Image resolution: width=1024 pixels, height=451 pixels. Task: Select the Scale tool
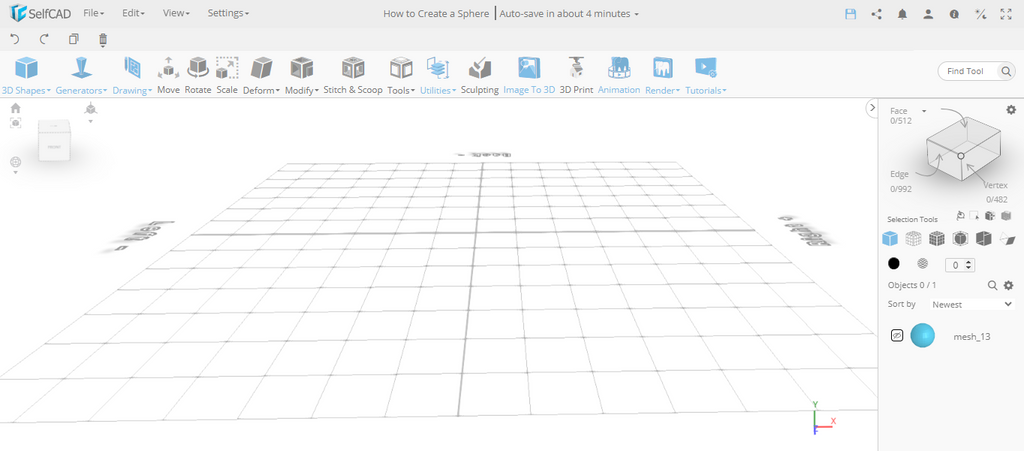pos(227,75)
